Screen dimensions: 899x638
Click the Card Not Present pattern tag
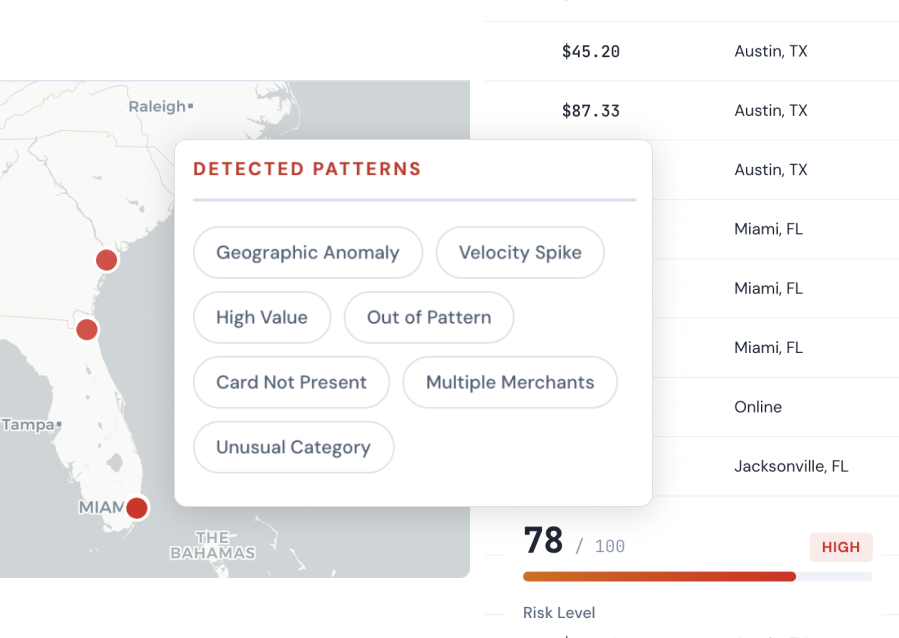290,382
